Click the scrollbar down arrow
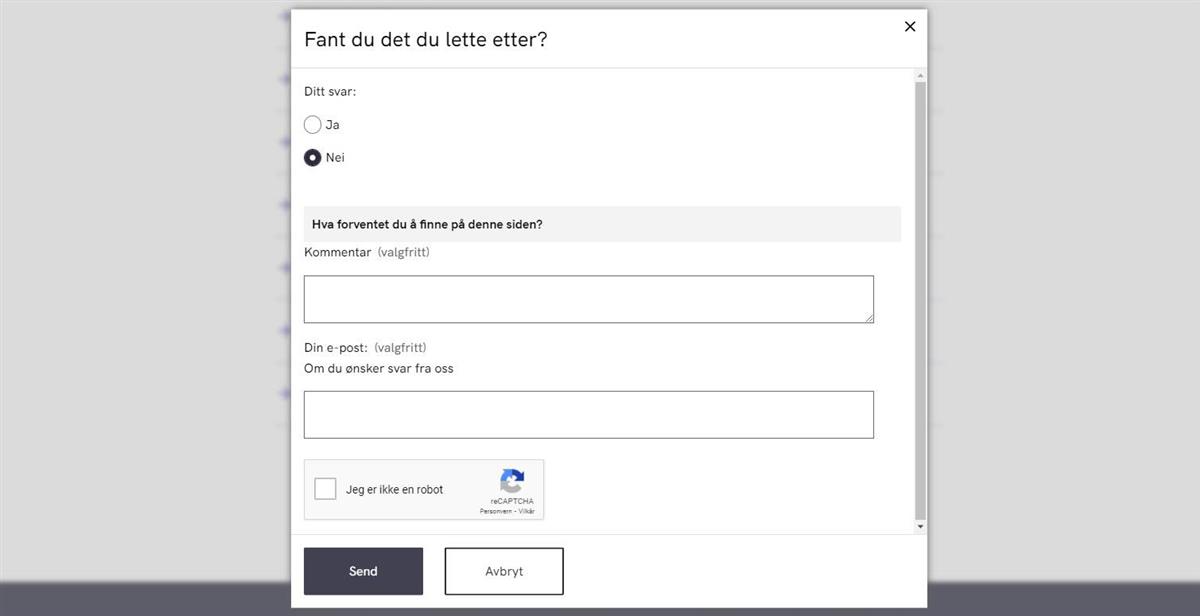This screenshot has height=616, width=1200. click(921, 526)
